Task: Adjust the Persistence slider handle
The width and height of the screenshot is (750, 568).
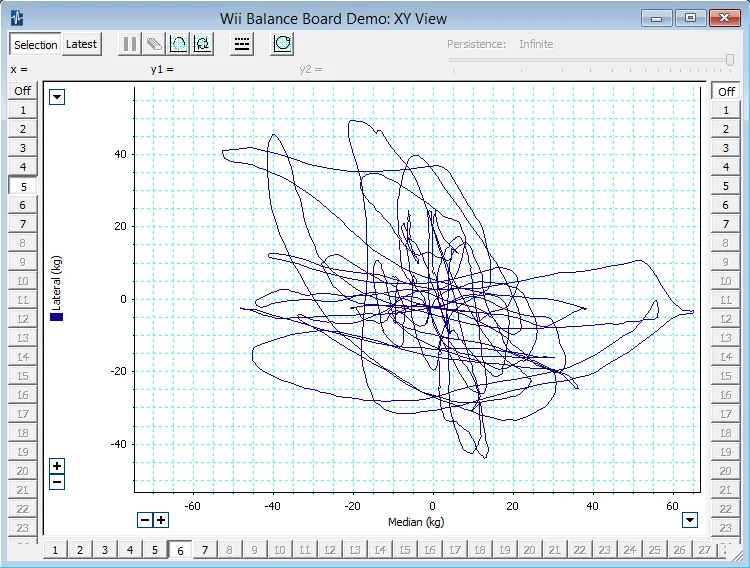Action: click(730, 60)
